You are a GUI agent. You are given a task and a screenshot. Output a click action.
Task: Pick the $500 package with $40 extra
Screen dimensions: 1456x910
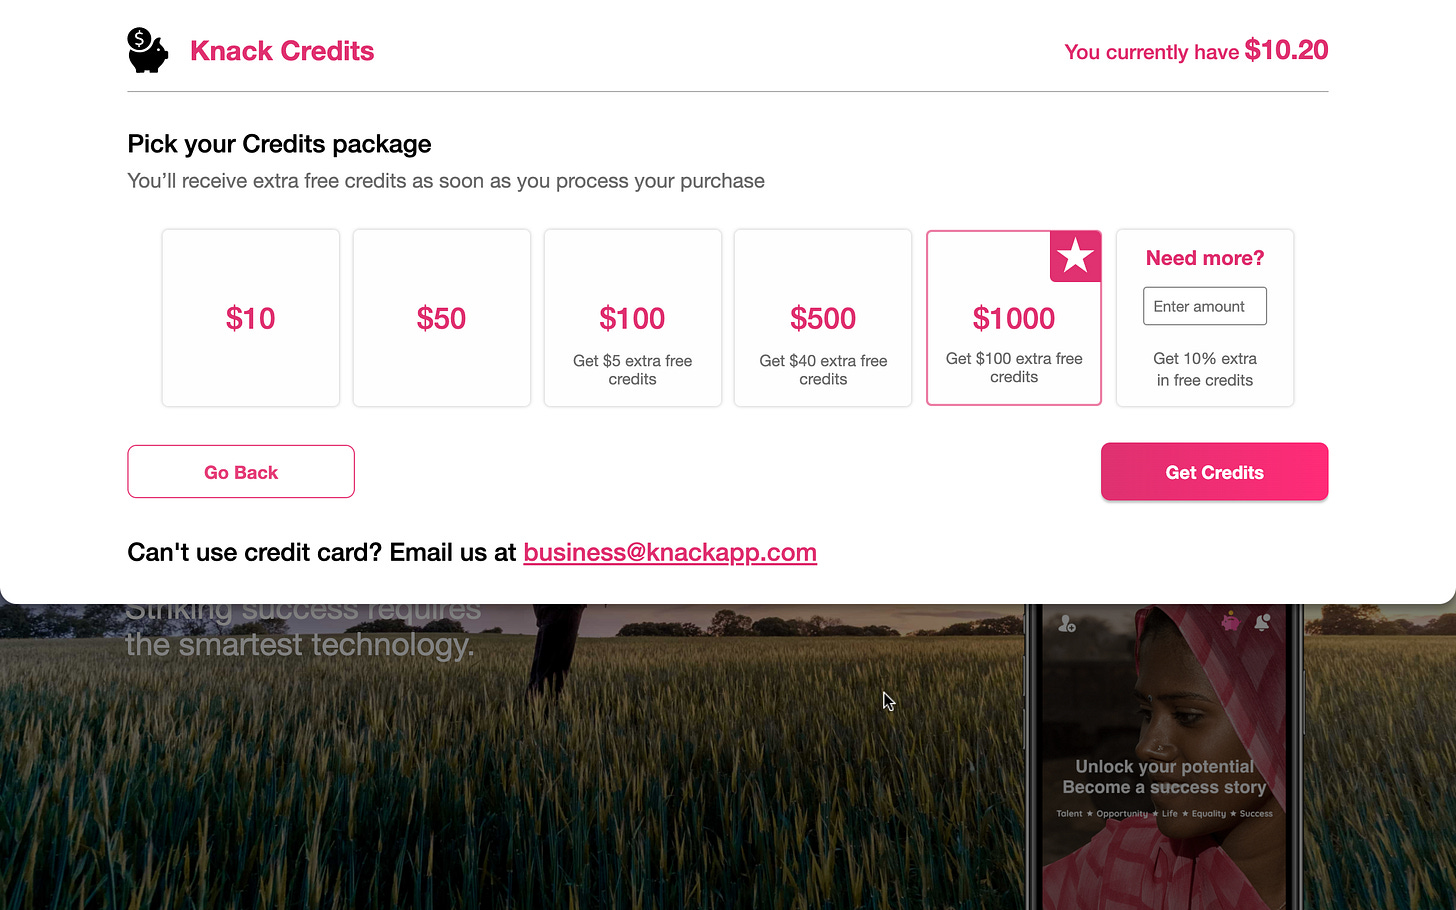(x=823, y=318)
